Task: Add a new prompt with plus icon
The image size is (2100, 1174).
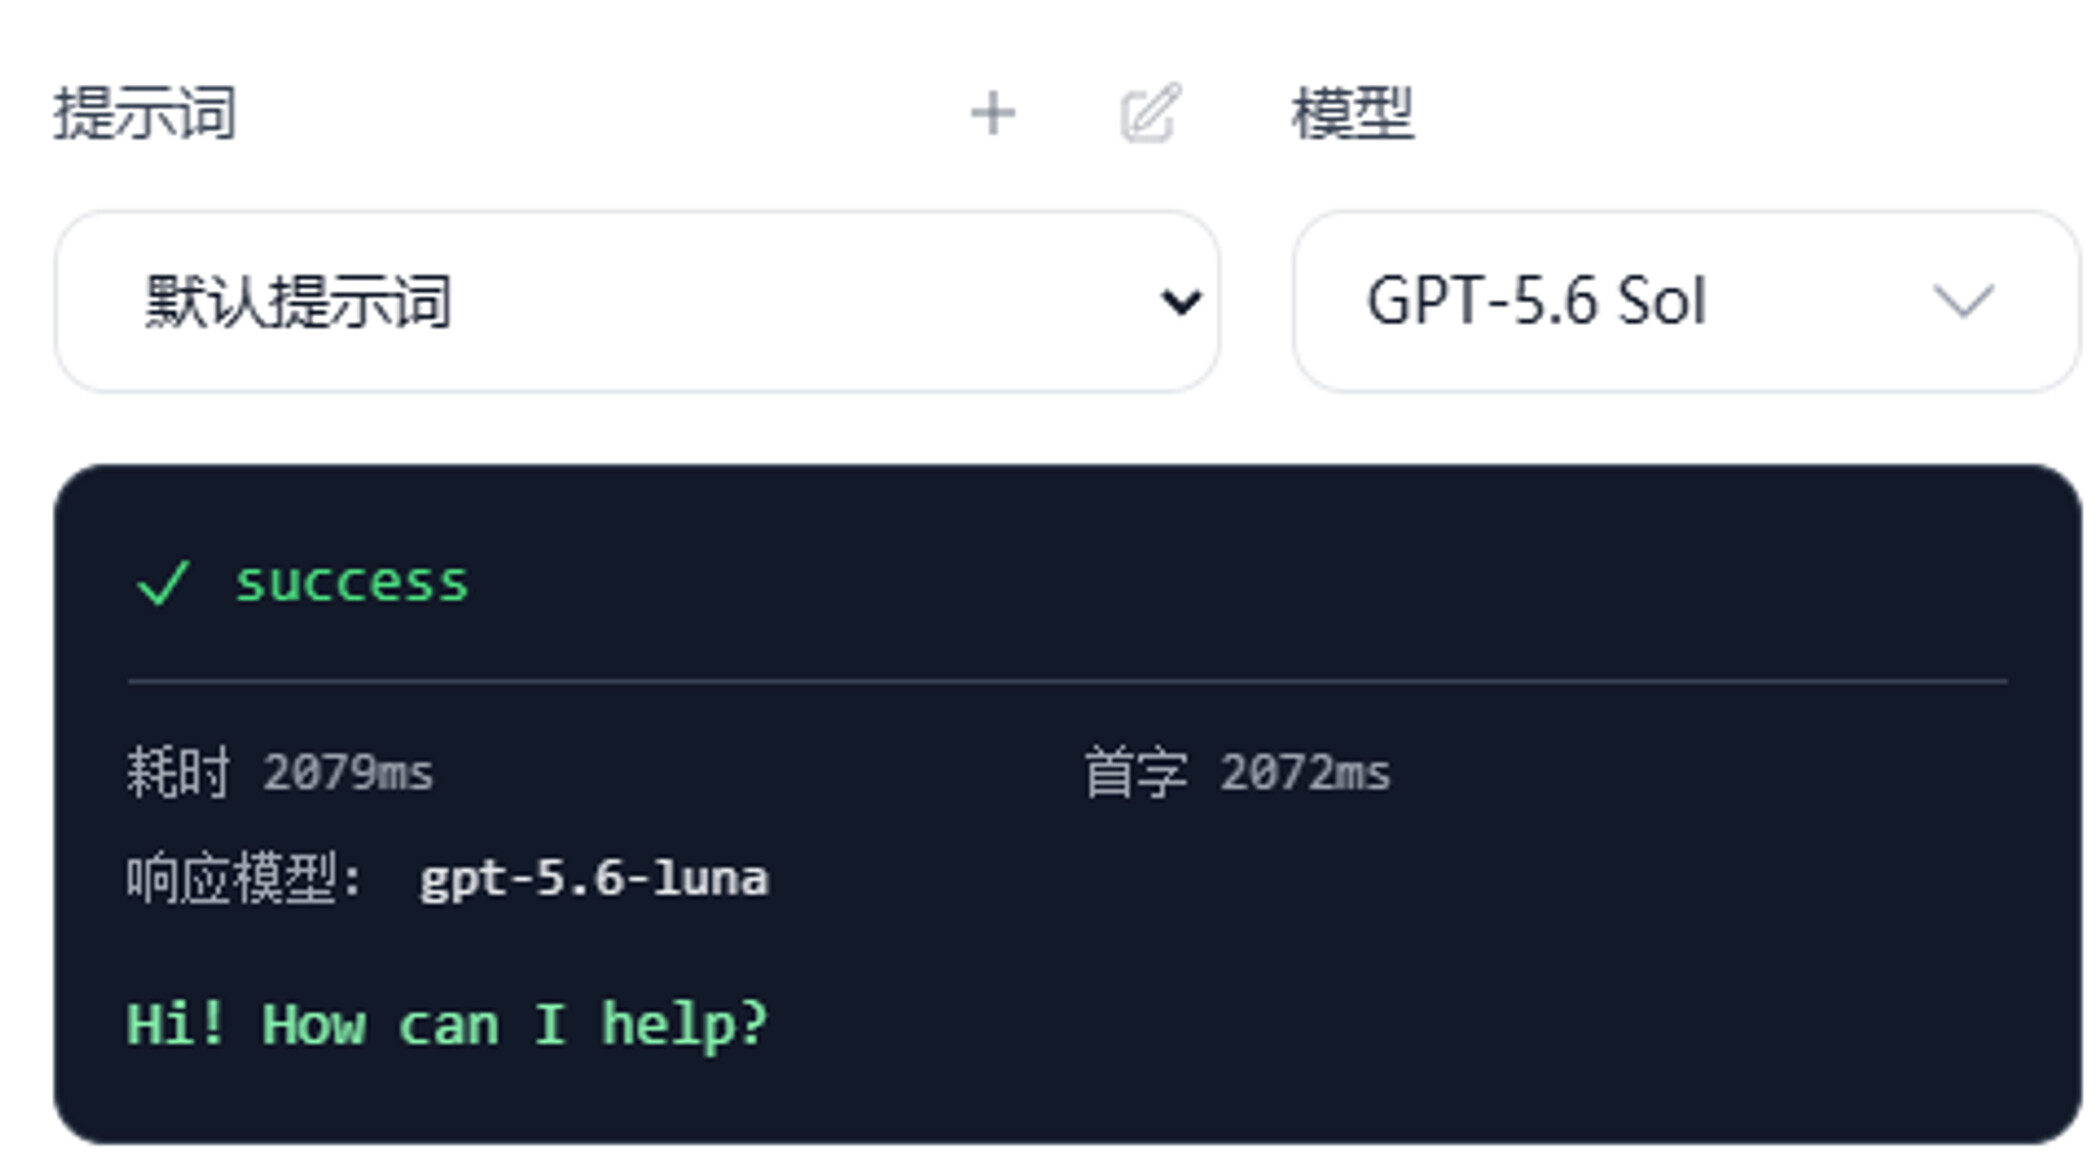Action: click(993, 113)
